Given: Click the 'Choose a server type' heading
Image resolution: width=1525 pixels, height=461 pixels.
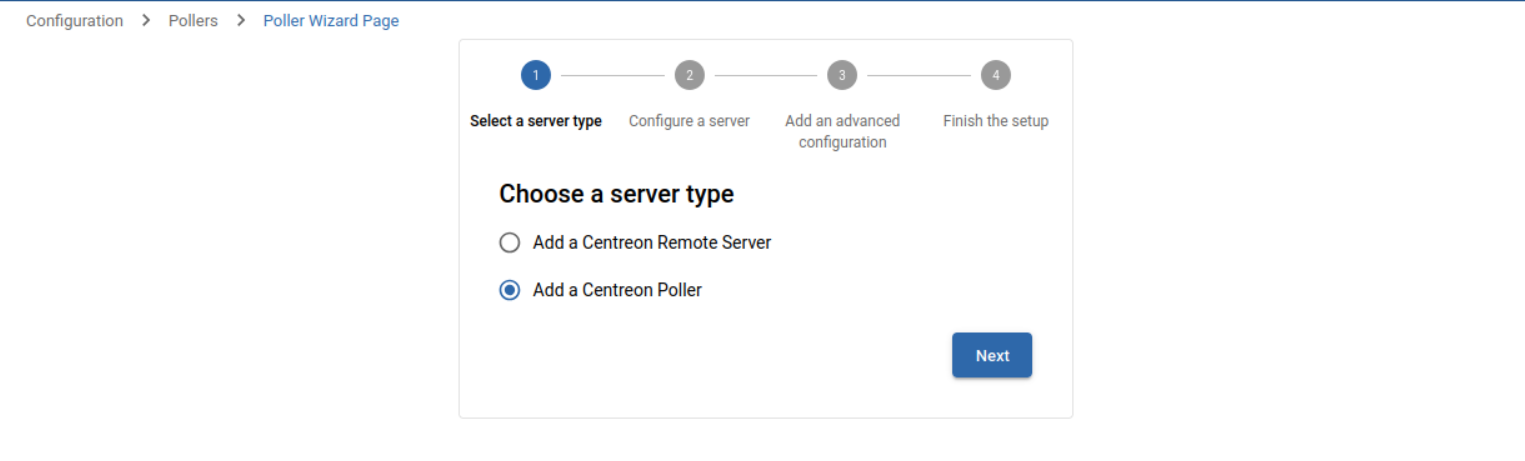Looking at the screenshot, I should pyautogui.click(x=616, y=194).
